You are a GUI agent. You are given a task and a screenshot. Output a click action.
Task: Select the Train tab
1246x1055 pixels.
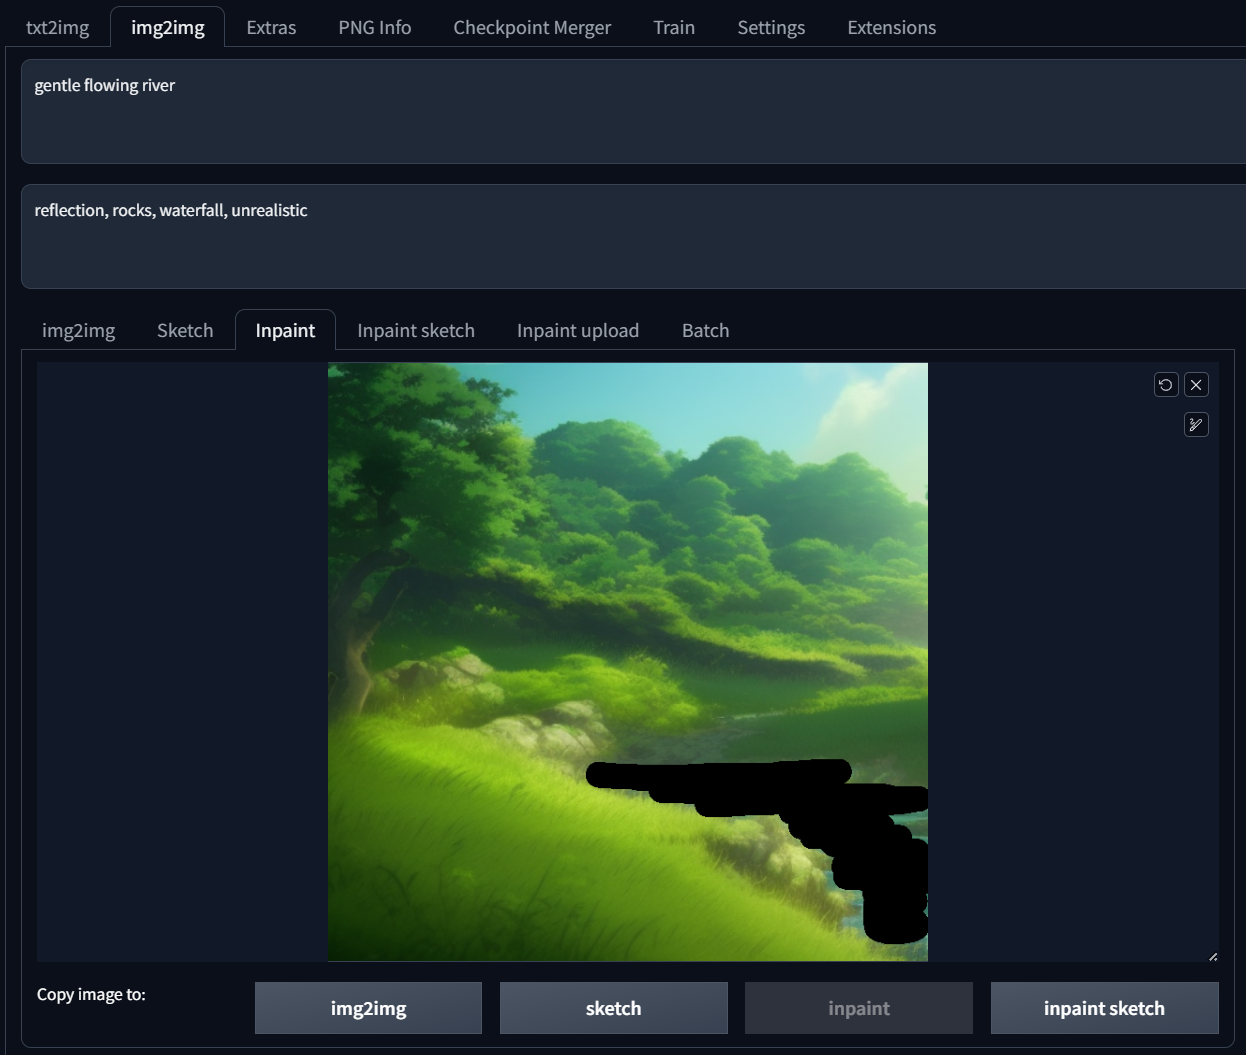pyautogui.click(x=674, y=27)
